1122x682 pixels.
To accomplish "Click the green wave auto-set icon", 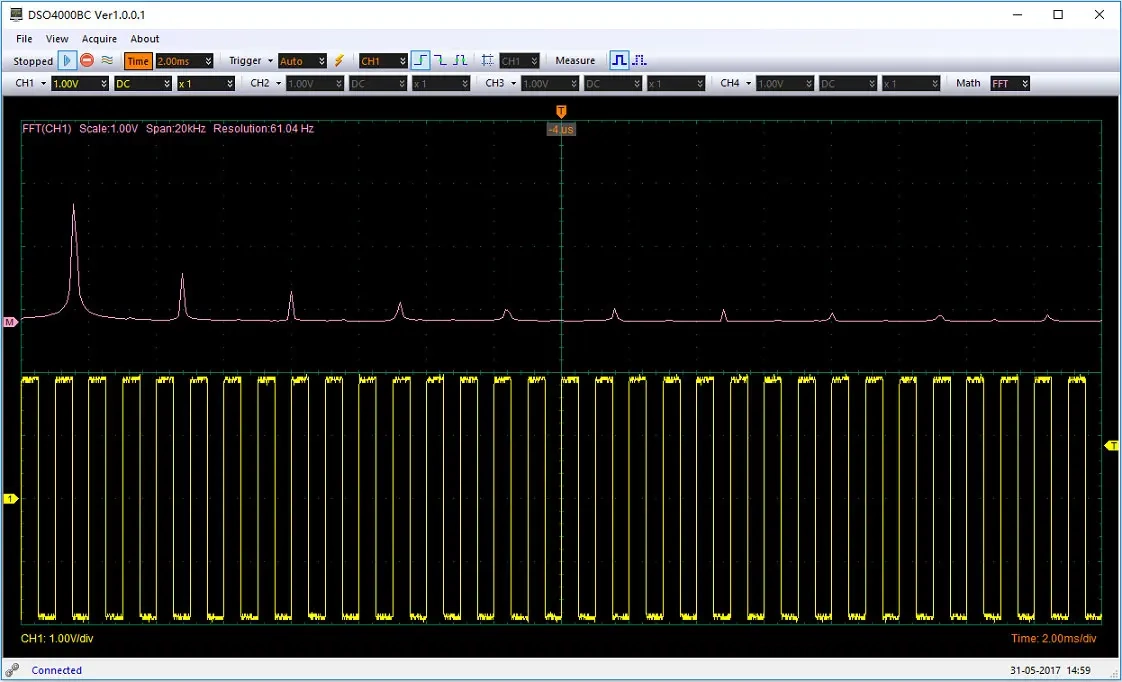I will (x=107, y=61).
